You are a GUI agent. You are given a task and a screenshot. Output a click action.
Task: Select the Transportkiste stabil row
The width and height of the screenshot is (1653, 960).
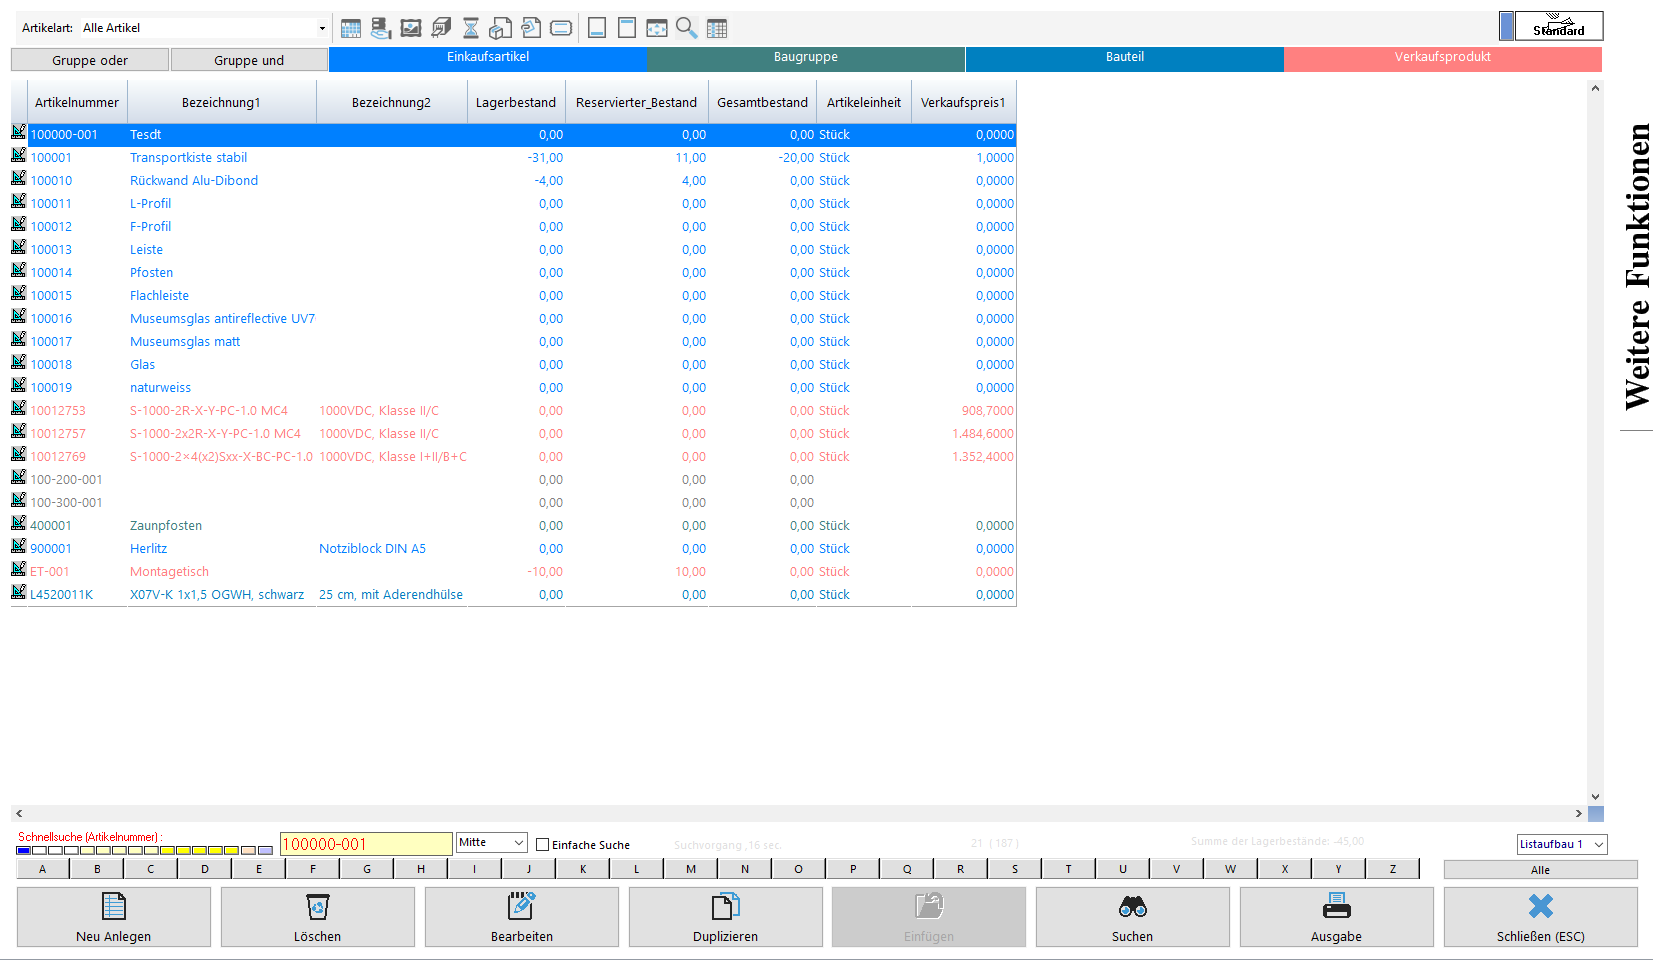pyautogui.click(x=188, y=158)
